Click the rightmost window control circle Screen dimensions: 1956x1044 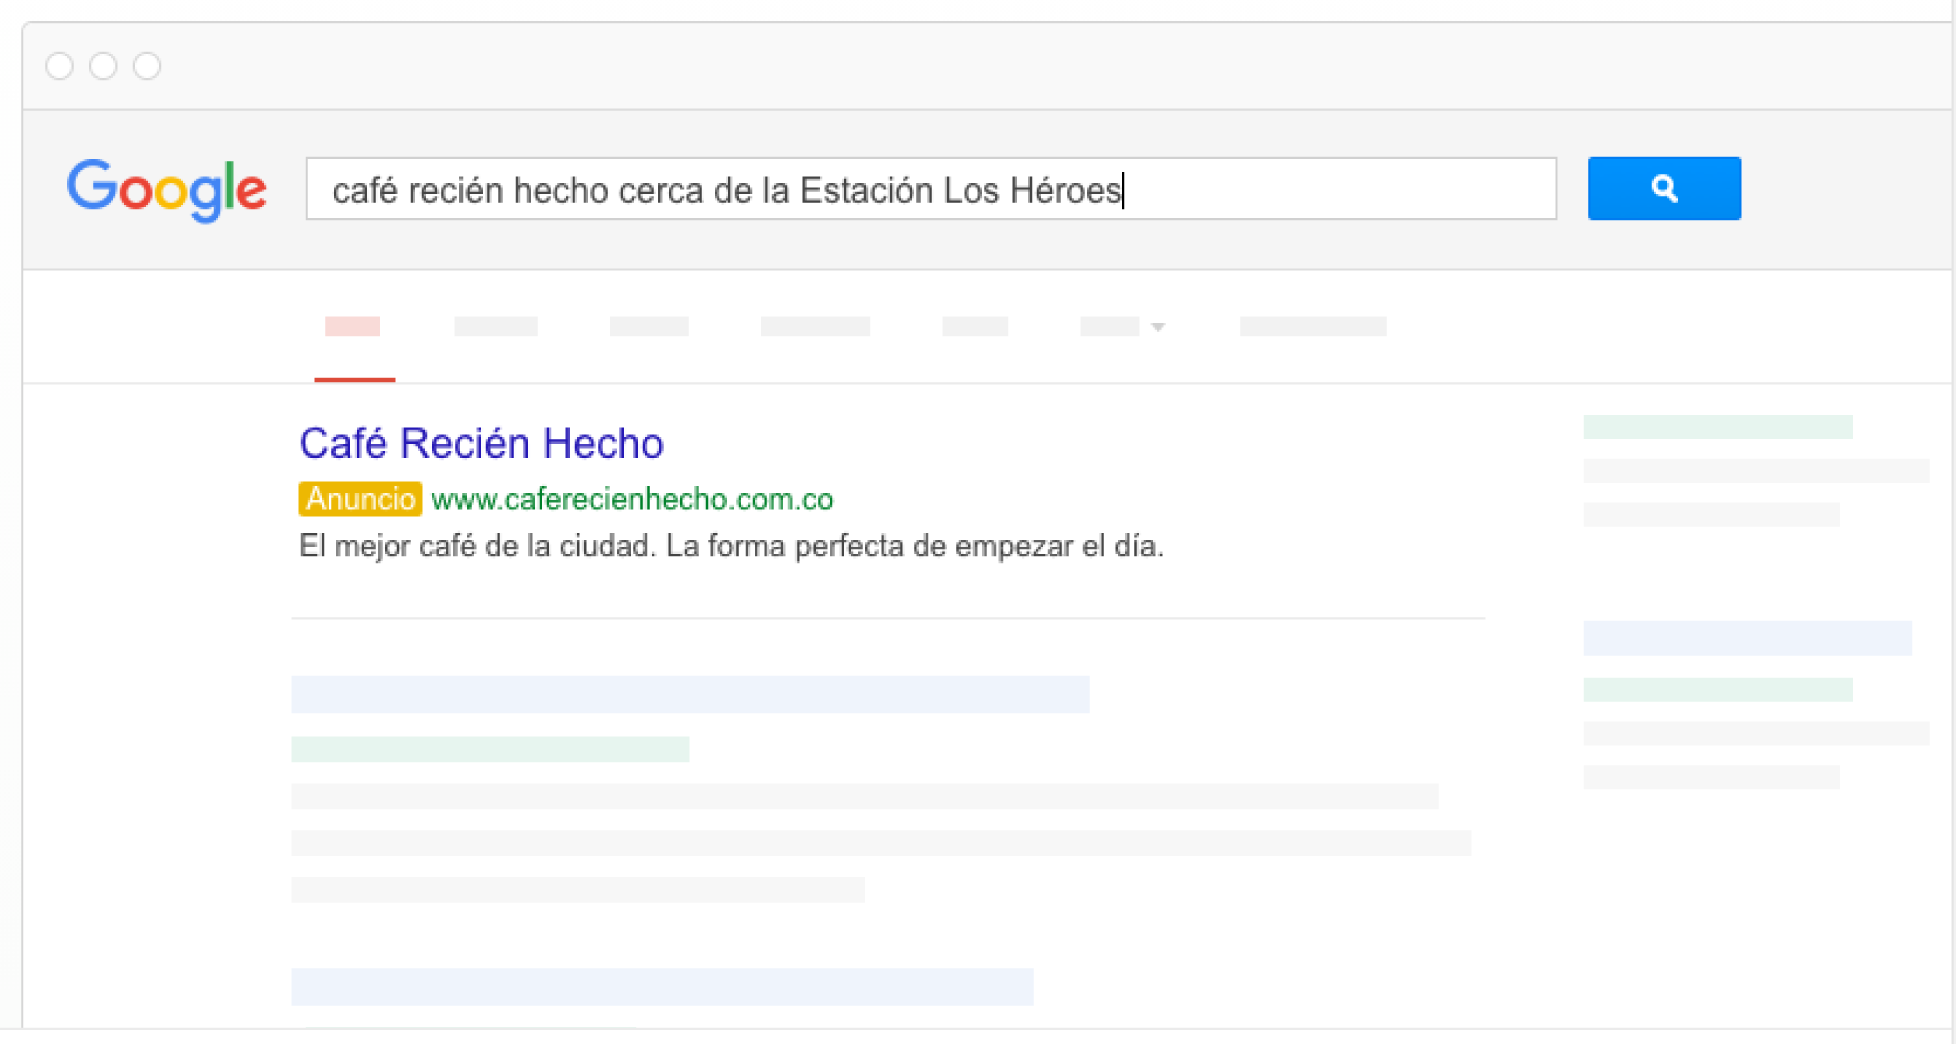click(x=147, y=66)
